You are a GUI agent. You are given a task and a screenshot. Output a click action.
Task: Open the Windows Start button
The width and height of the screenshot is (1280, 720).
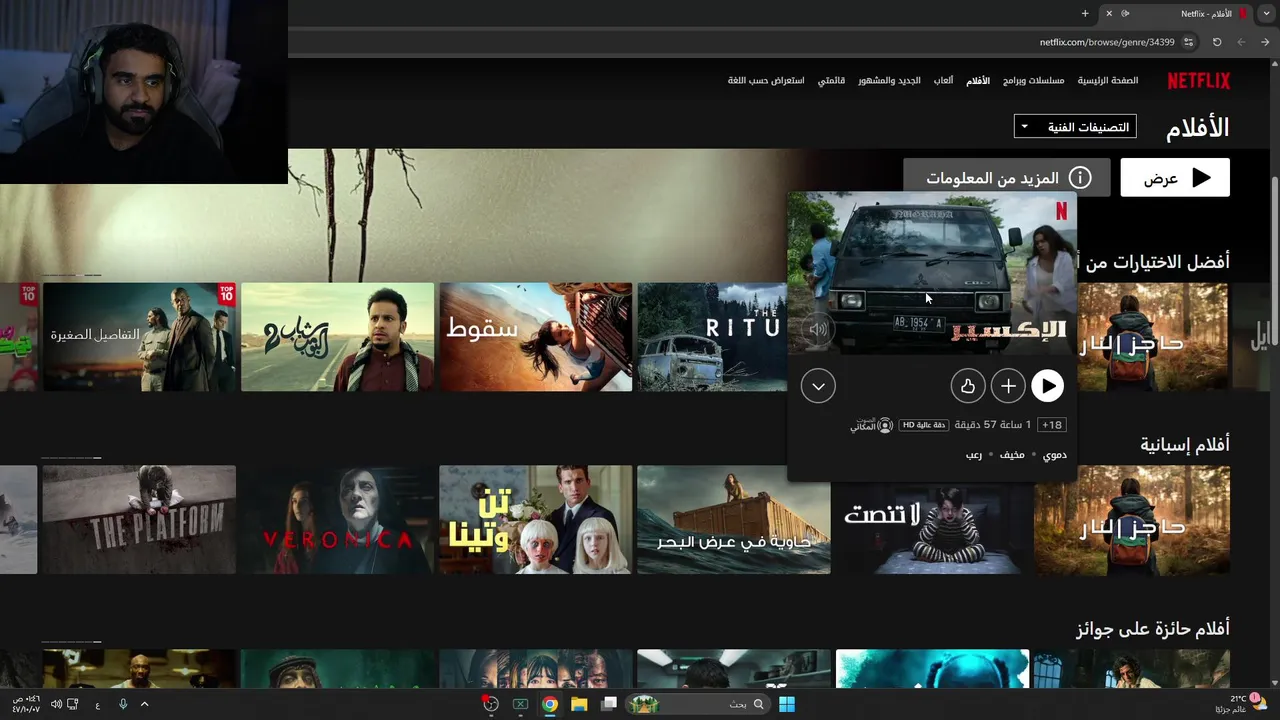coord(787,704)
